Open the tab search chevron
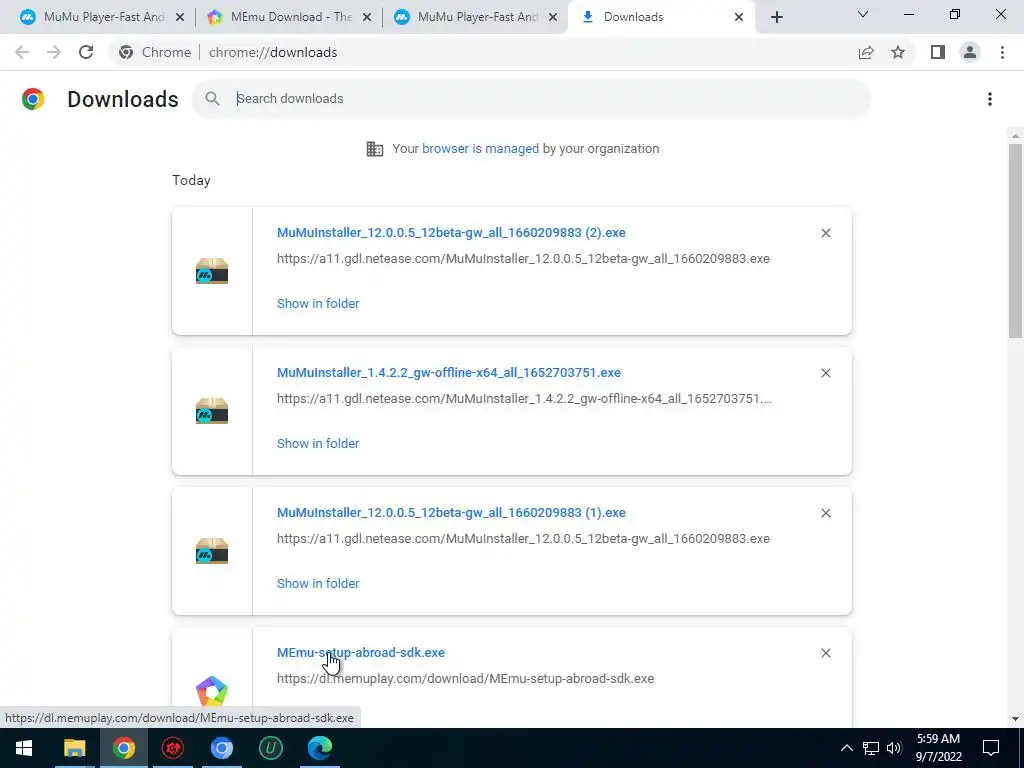 863,14
